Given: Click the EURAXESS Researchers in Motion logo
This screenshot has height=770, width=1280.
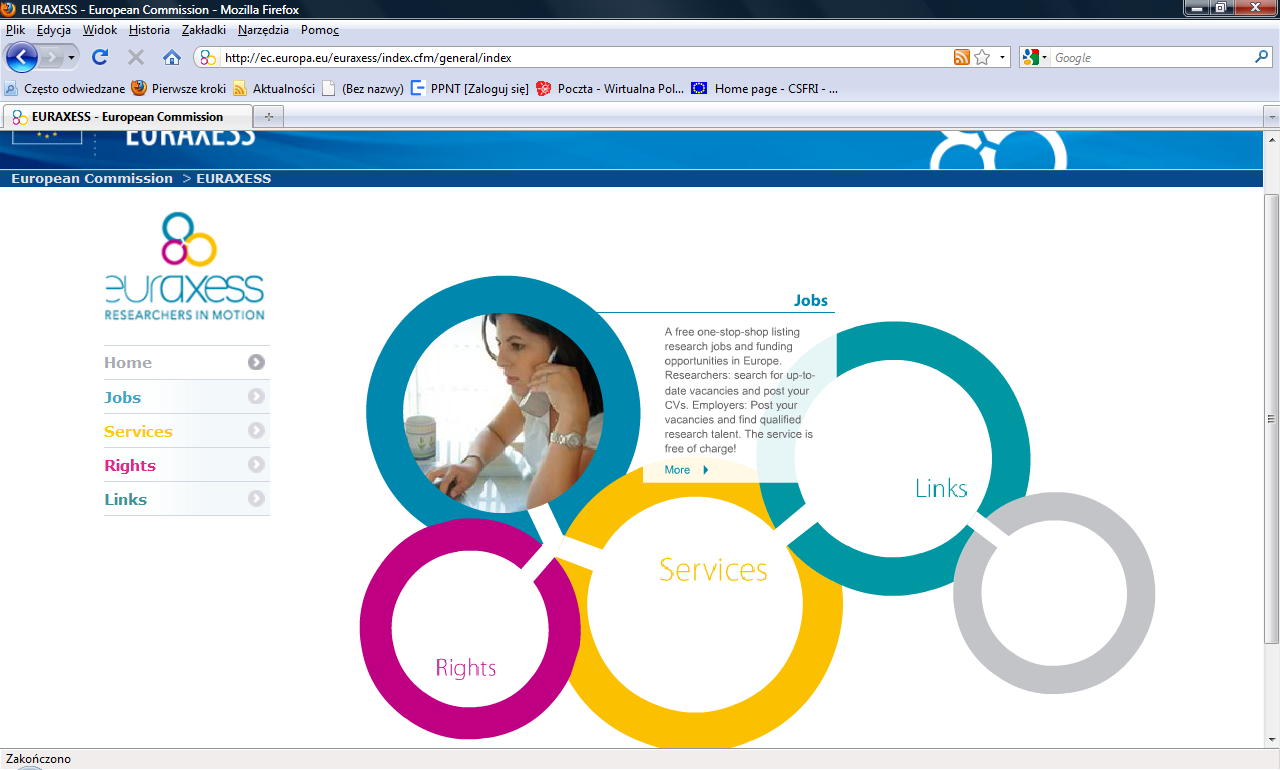Looking at the screenshot, I should coord(185,266).
